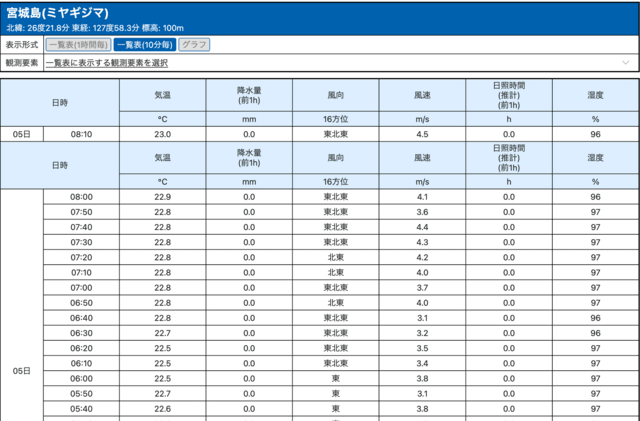Switch to the 一覧表(1時間毎) view
The height and width of the screenshot is (421, 640).
coord(78,45)
